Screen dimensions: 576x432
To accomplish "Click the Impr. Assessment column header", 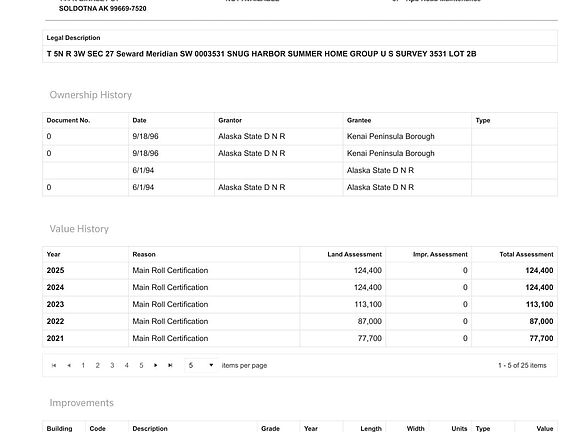I will [440, 255].
